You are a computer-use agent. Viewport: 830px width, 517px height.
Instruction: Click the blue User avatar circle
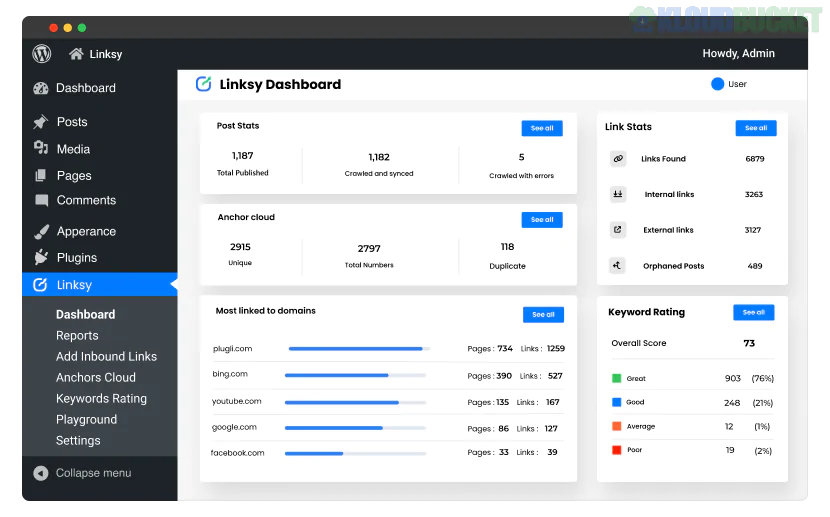pos(717,84)
